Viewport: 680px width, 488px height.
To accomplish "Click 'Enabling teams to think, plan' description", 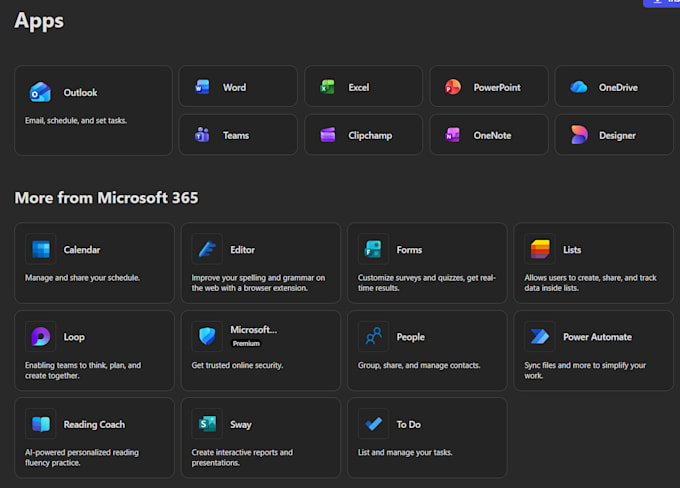I will pos(83,370).
